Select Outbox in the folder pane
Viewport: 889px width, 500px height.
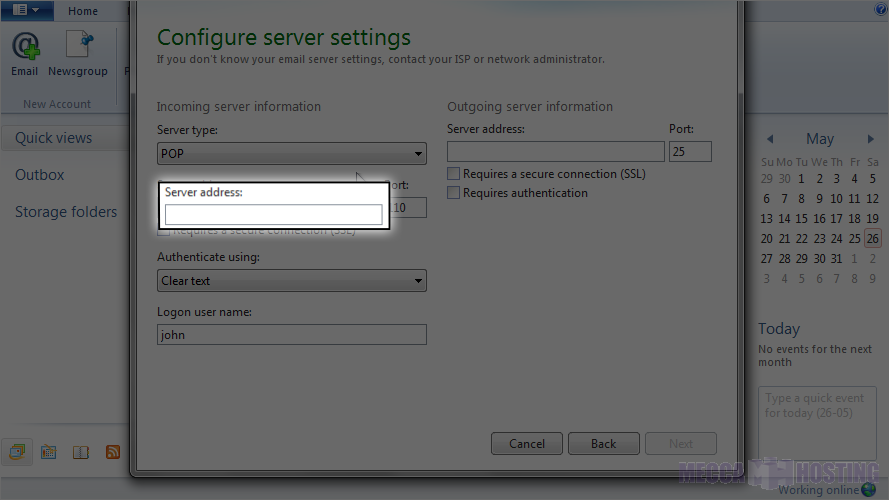point(40,175)
